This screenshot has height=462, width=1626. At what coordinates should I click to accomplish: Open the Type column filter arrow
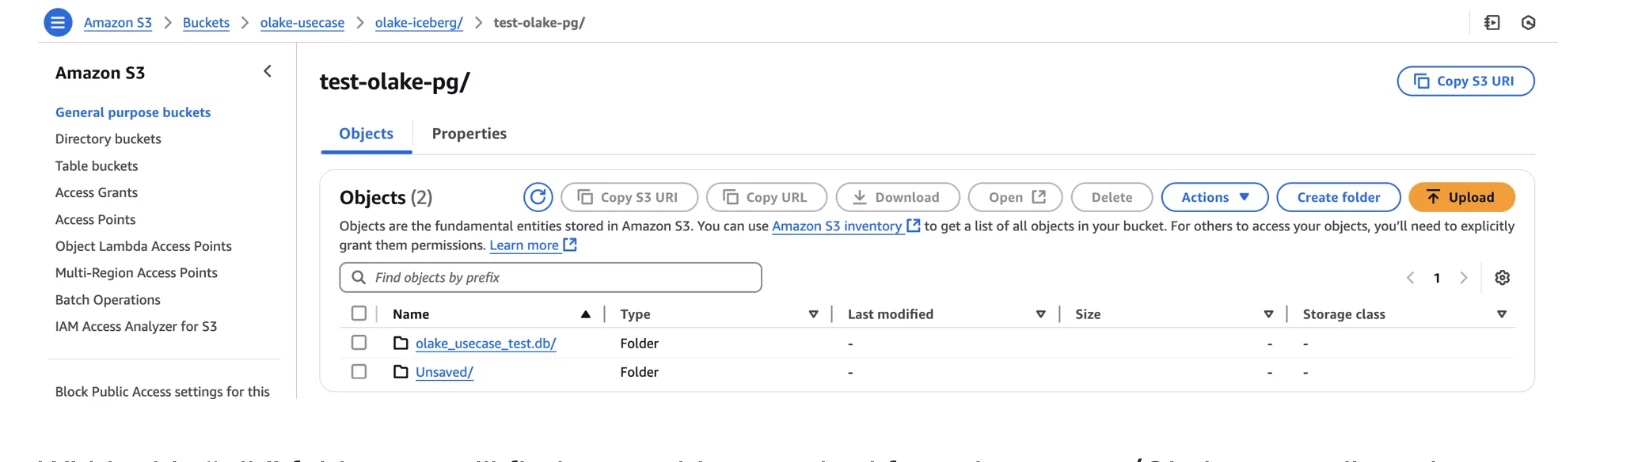(x=813, y=314)
